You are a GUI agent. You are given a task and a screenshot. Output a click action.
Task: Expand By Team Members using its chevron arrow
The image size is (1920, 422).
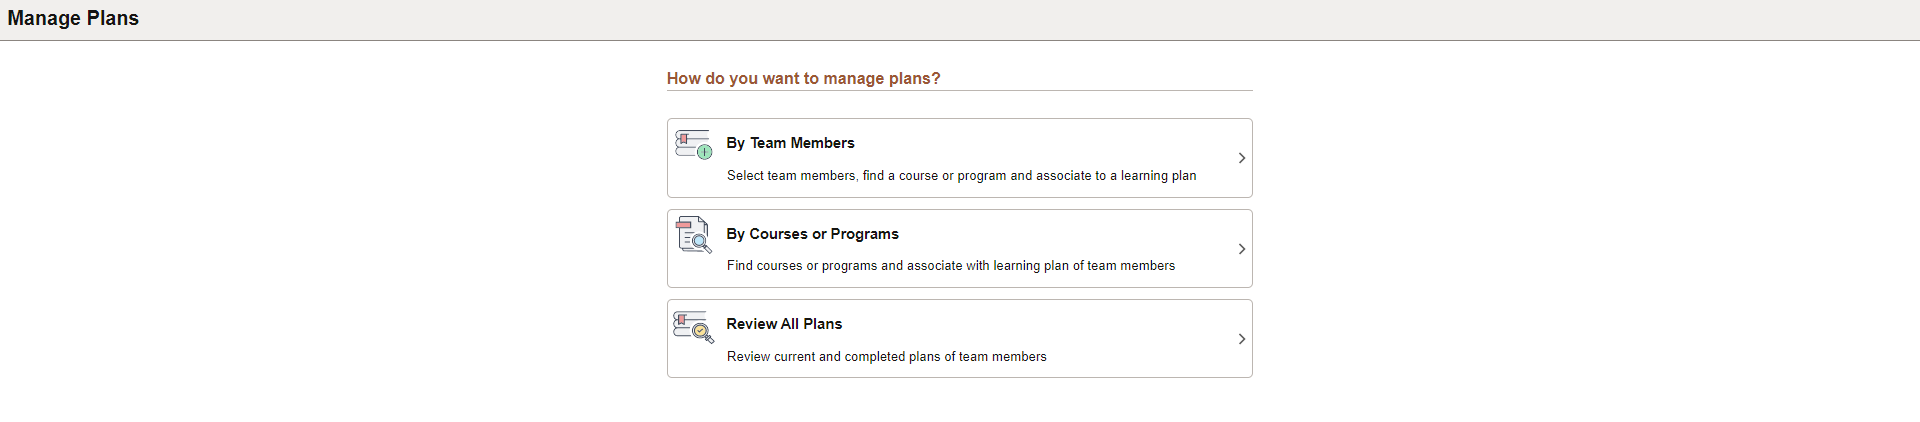pyautogui.click(x=1241, y=158)
